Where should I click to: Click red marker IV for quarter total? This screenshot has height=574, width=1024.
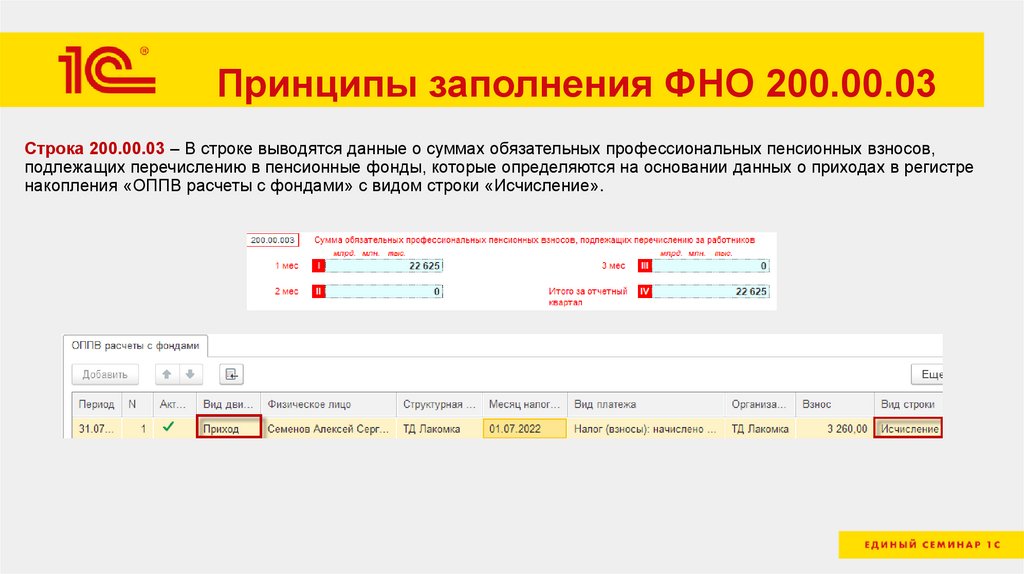[645, 291]
